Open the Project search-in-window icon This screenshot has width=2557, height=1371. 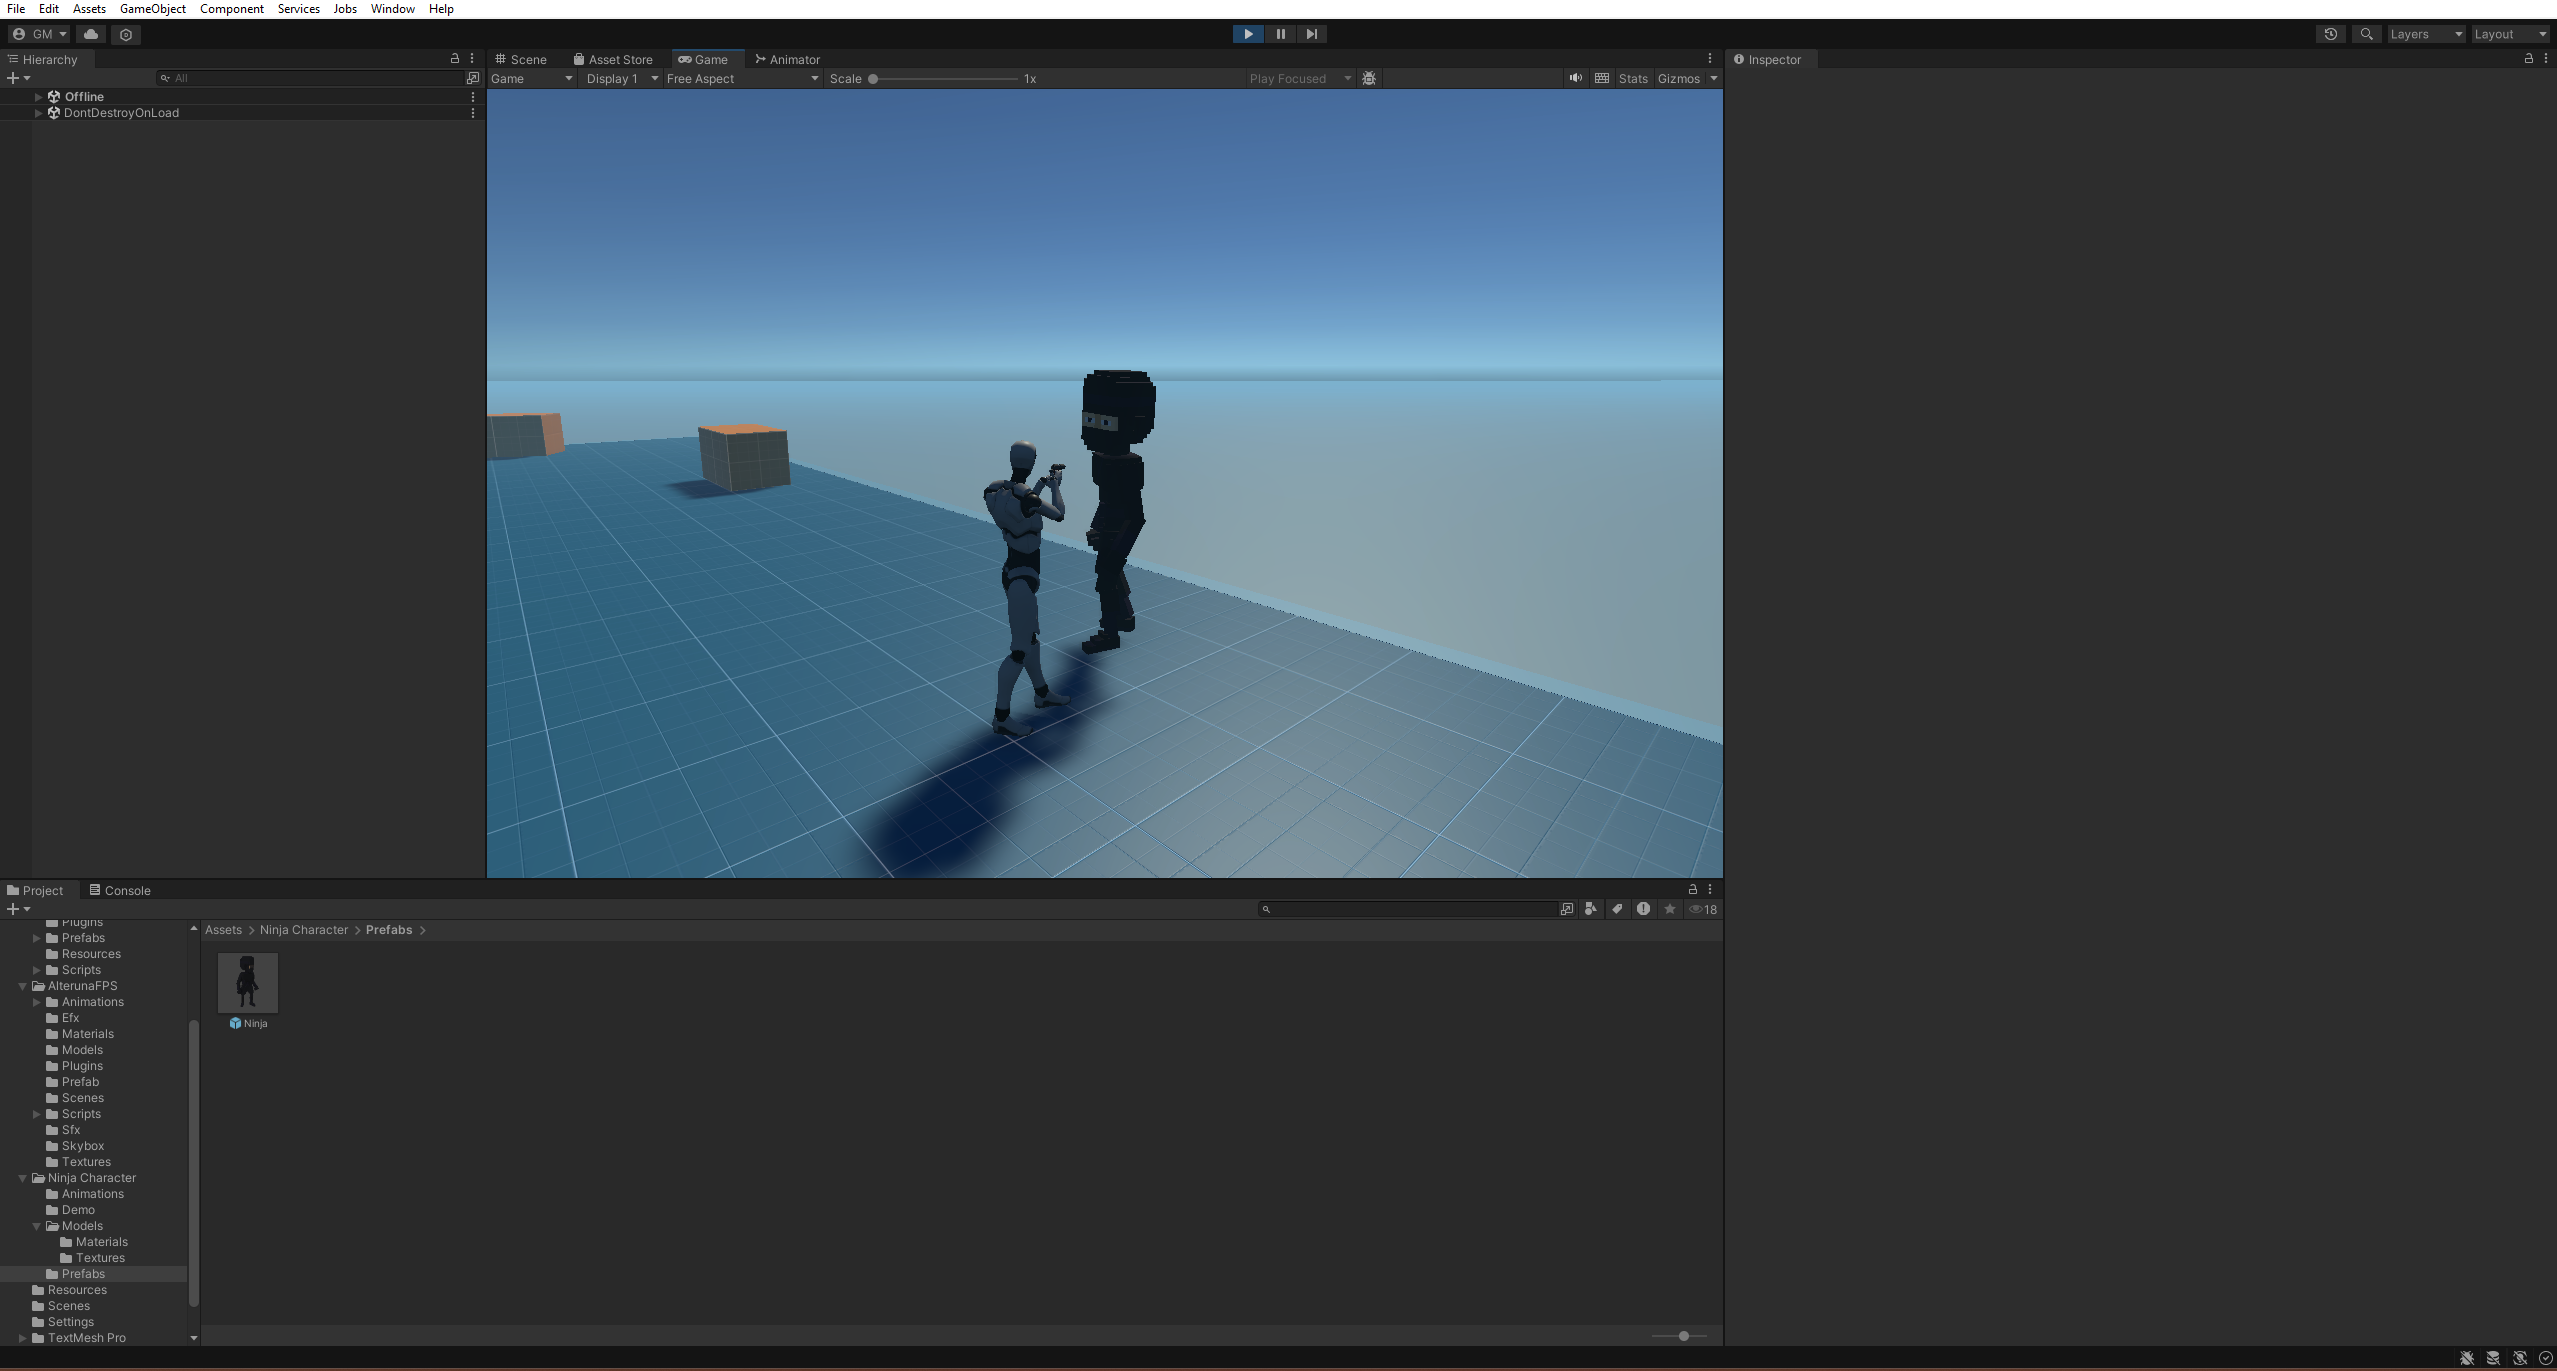(x=1567, y=909)
